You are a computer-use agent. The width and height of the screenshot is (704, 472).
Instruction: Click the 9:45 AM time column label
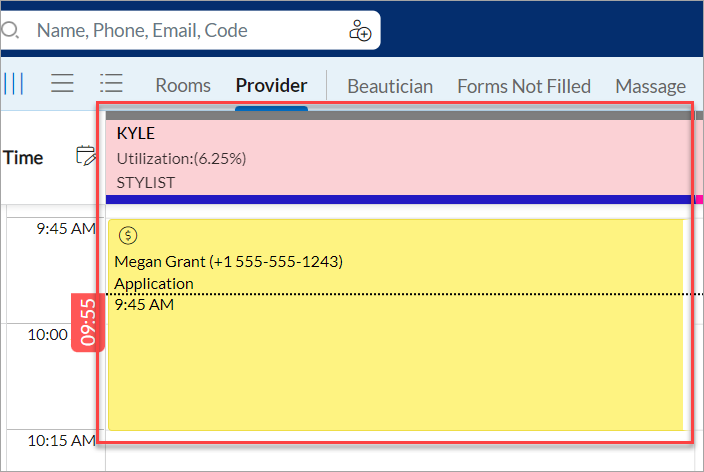click(x=66, y=229)
